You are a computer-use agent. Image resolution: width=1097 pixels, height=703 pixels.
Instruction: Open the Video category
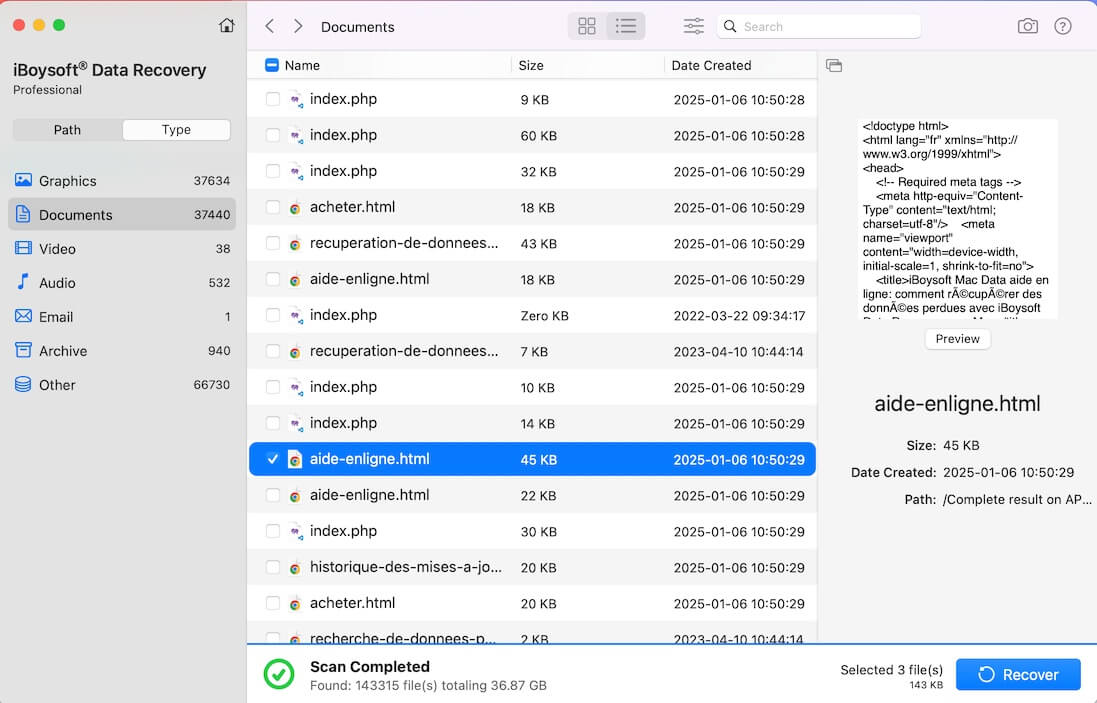click(122, 248)
